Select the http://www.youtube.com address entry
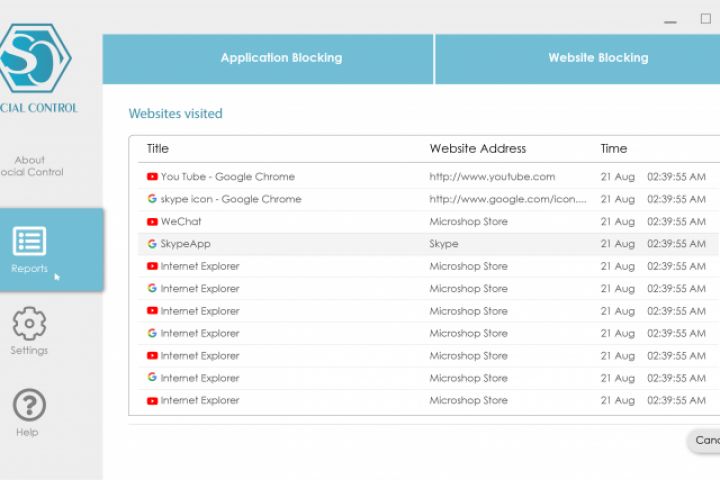This screenshot has width=720, height=480. [491, 177]
